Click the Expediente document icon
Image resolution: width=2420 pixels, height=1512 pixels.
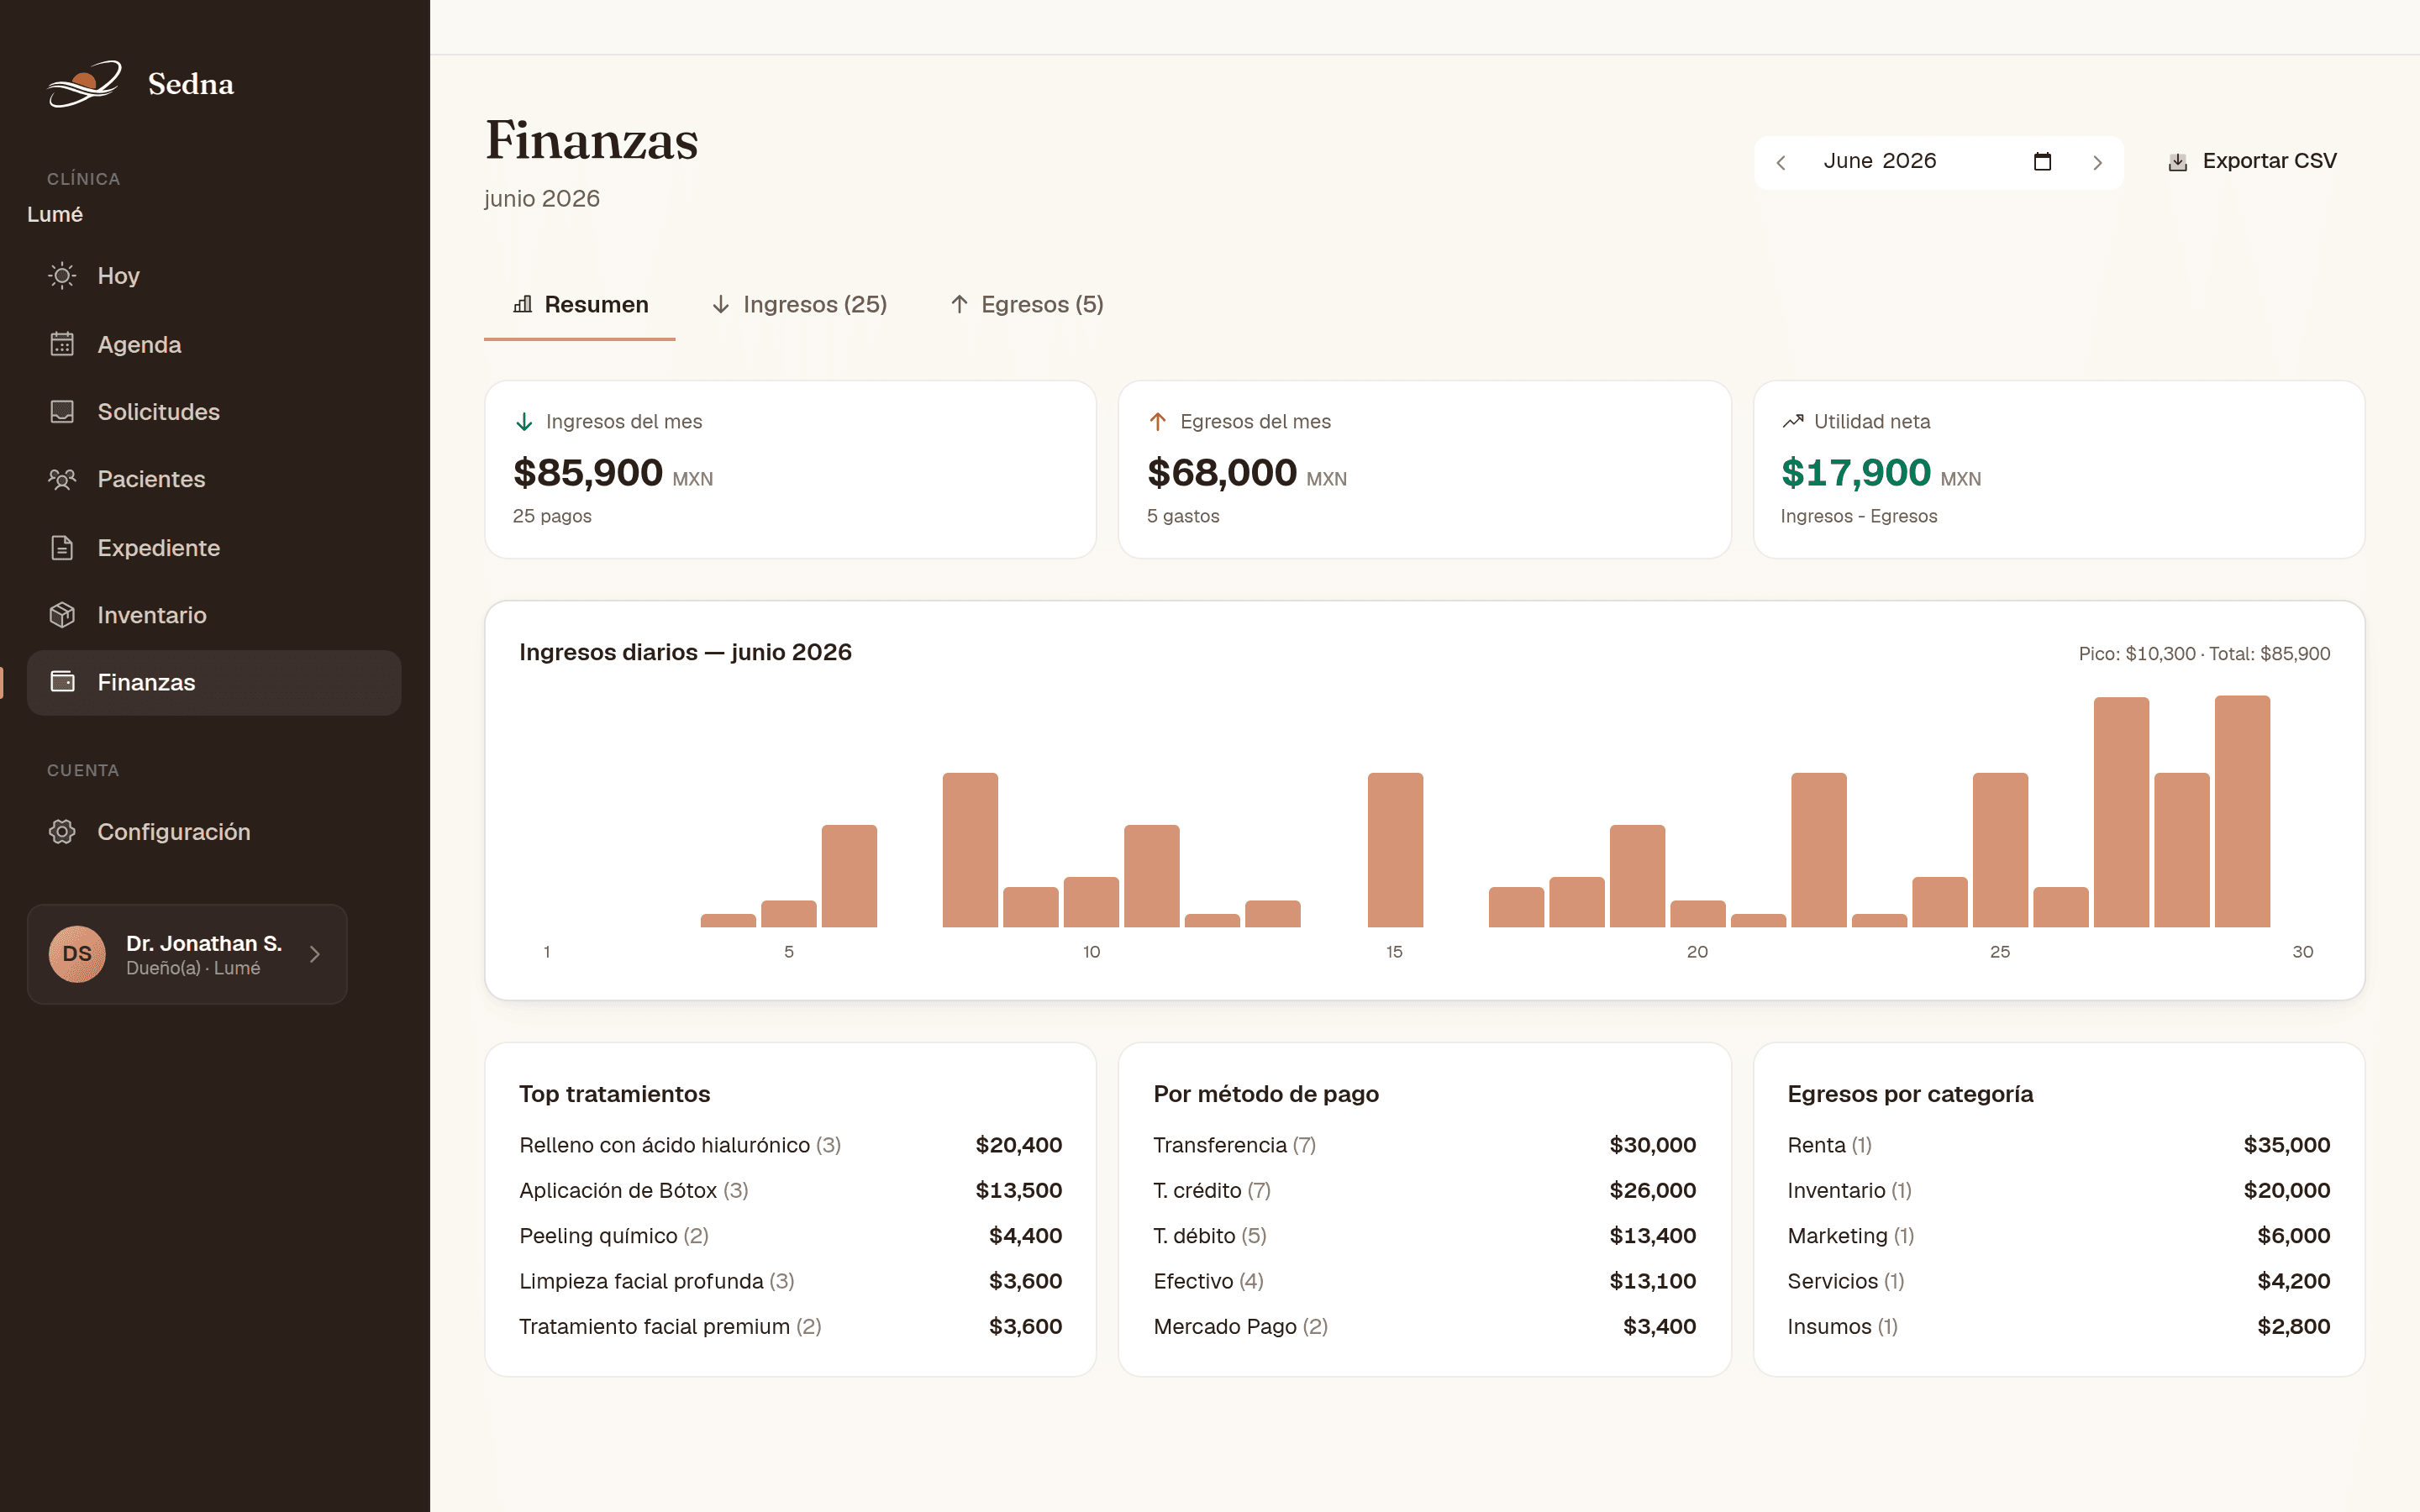(x=62, y=548)
